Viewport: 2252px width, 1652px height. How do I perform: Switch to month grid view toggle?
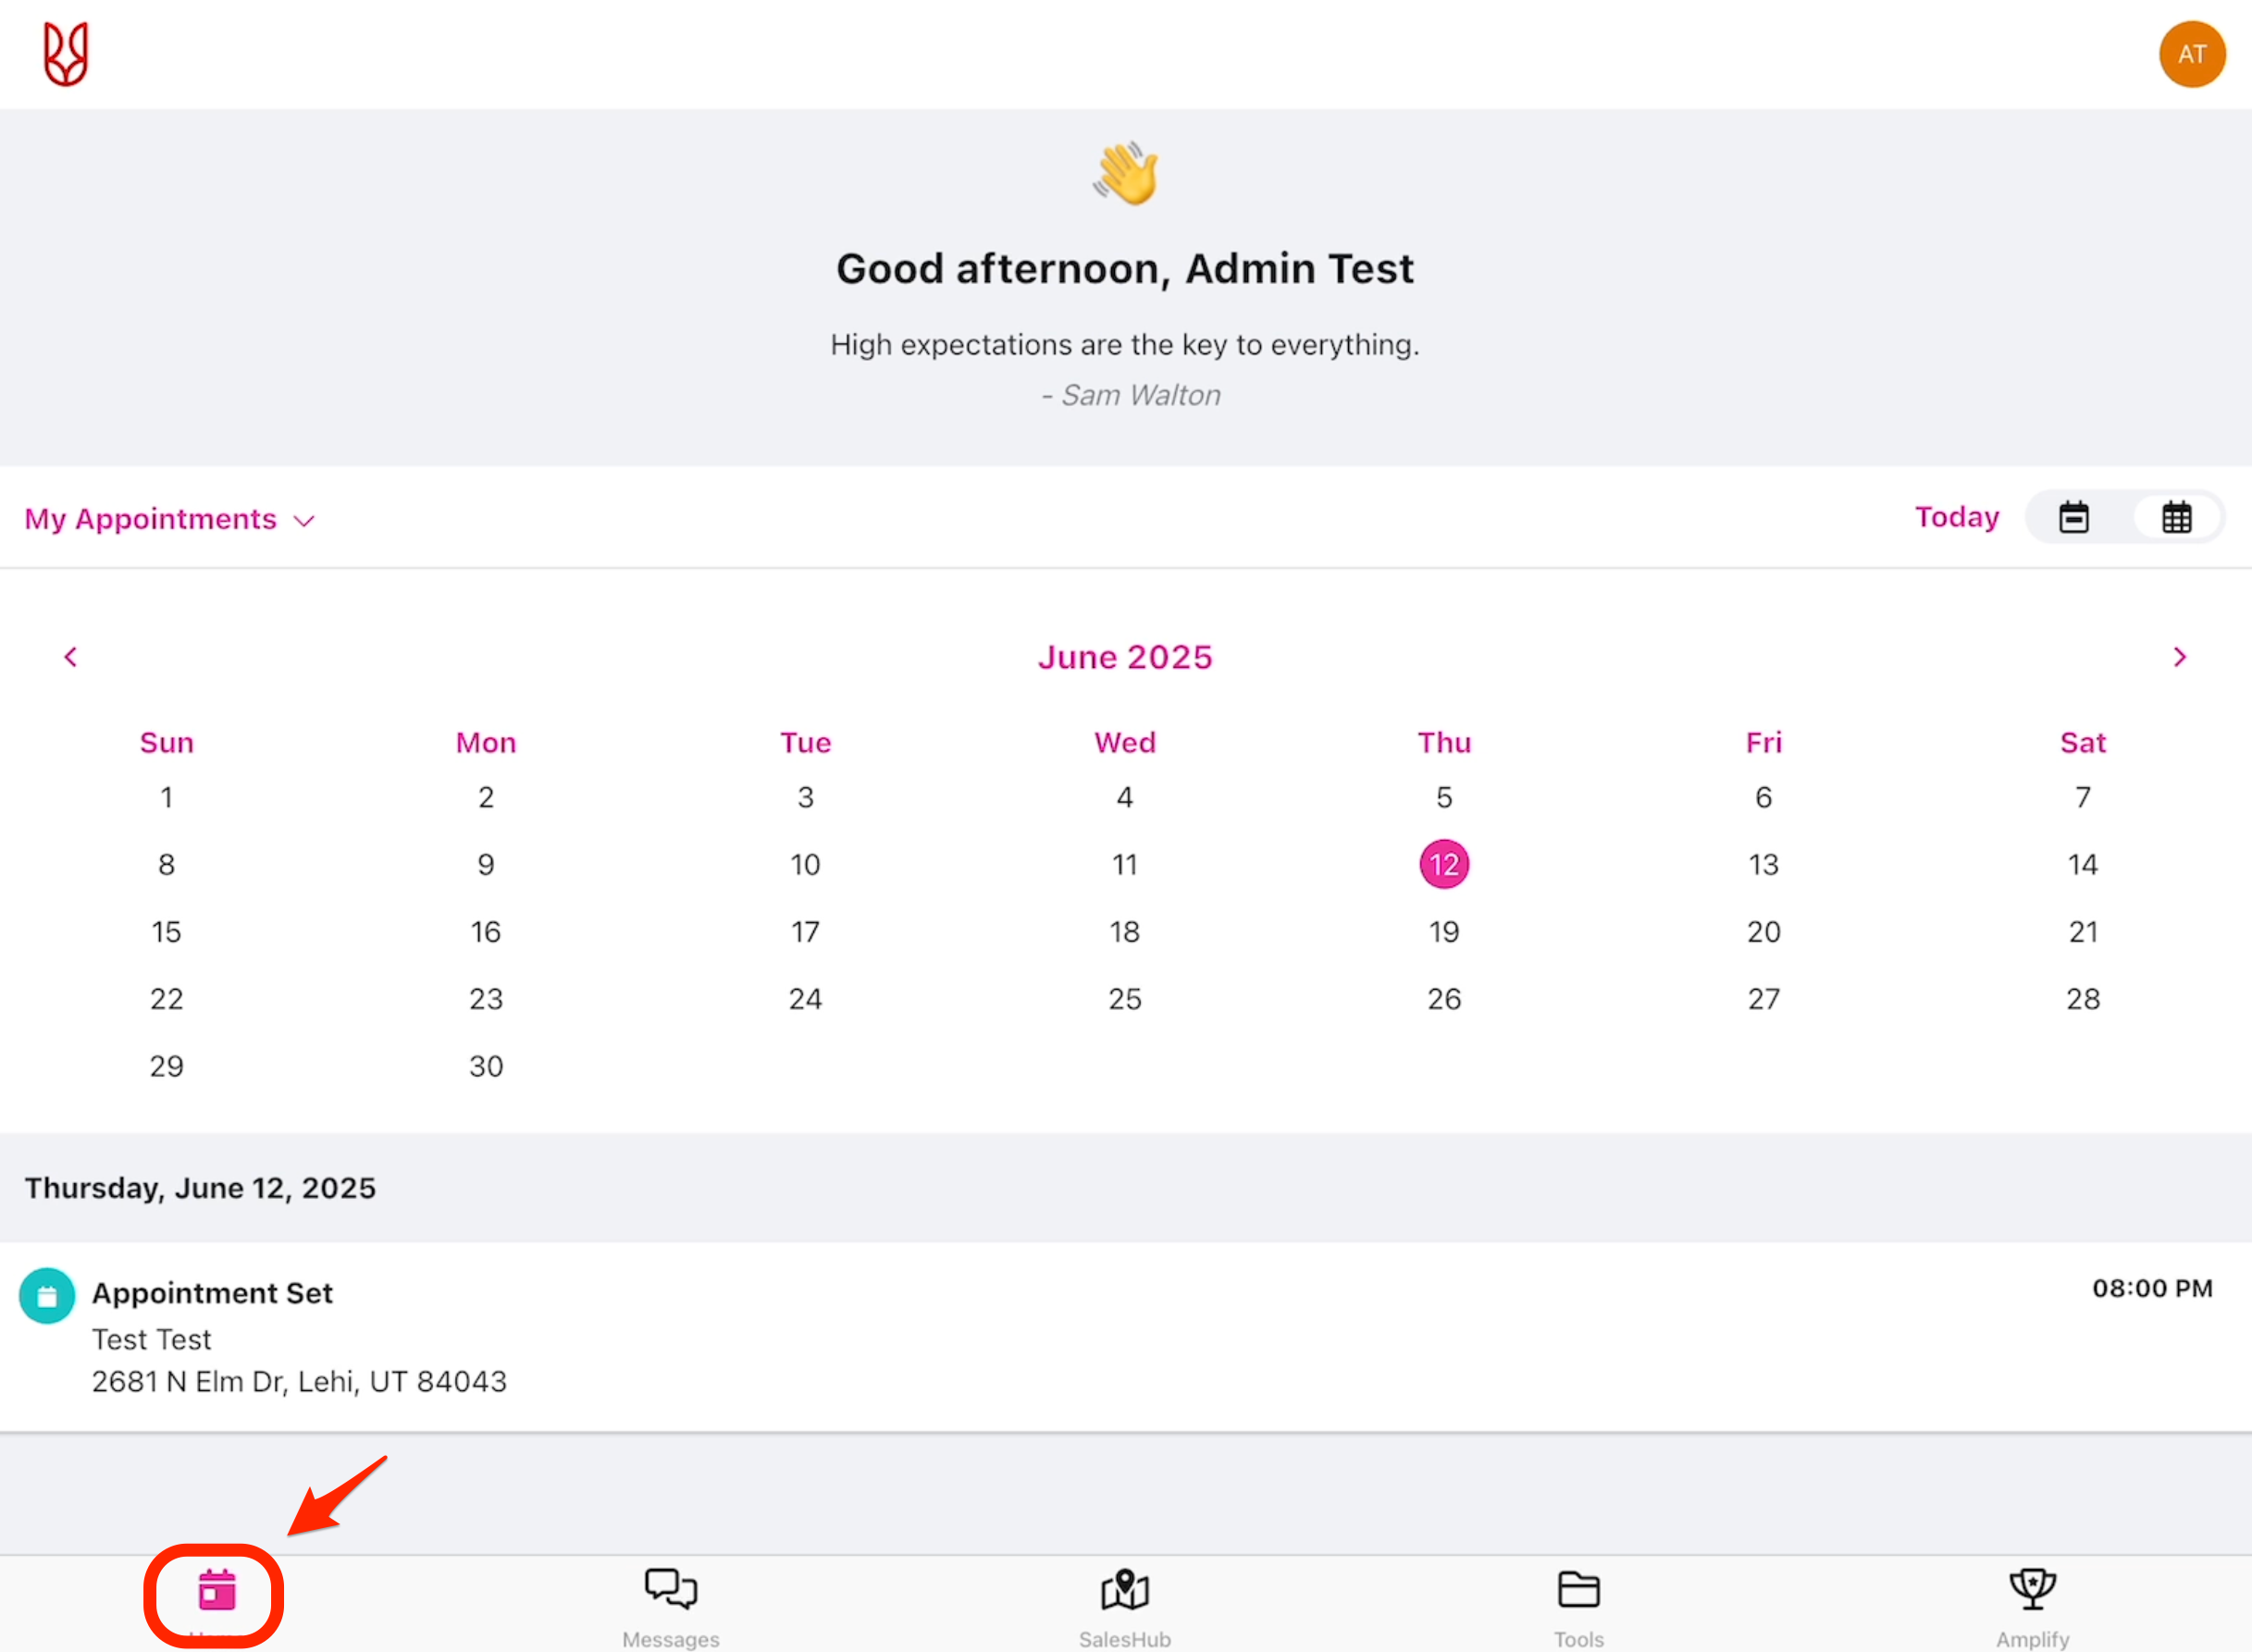click(x=2176, y=518)
